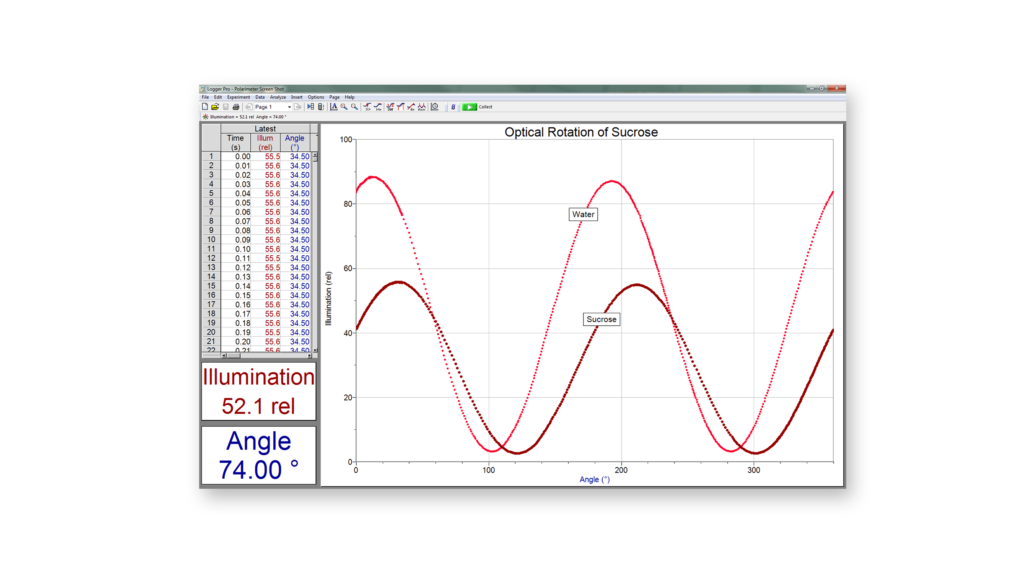Print the experiment with the Print icon
The image size is (1024, 576).
point(236,107)
